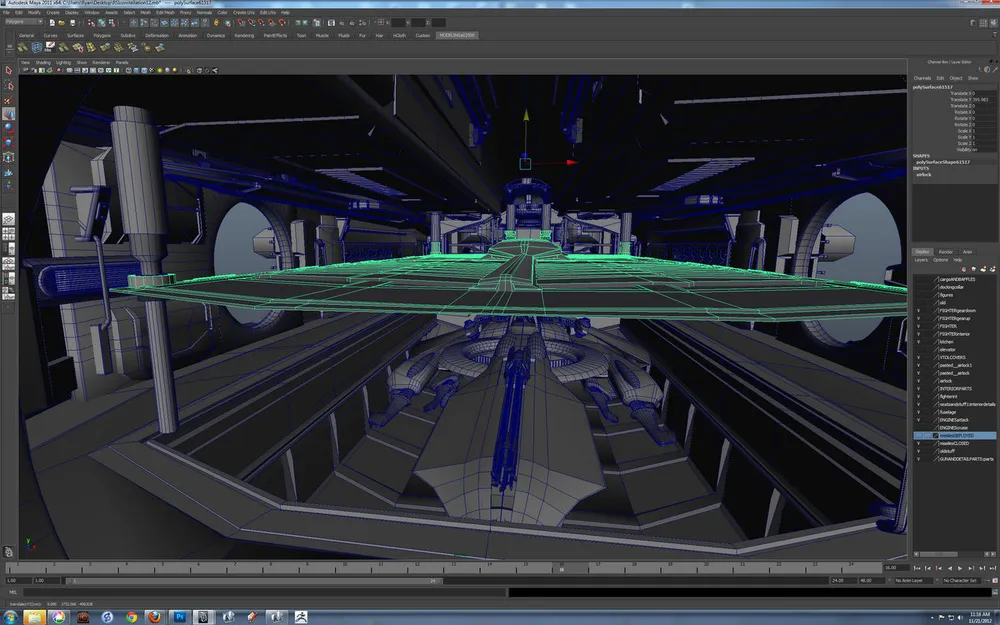Screen dimensions: 1000x625
Task: Click the Select arrow tool in toolbox
Action: [8, 71]
